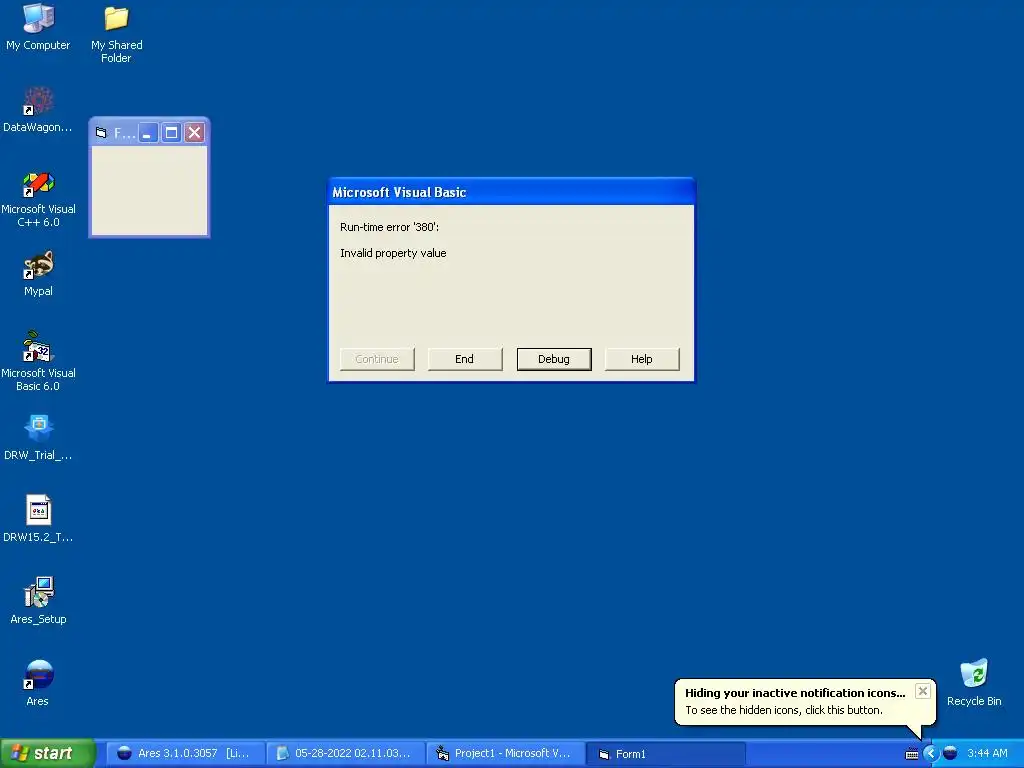Select Microsoft Visual Basic 6.0 shortcut
This screenshot has height=768, width=1024.
pos(38,361)
